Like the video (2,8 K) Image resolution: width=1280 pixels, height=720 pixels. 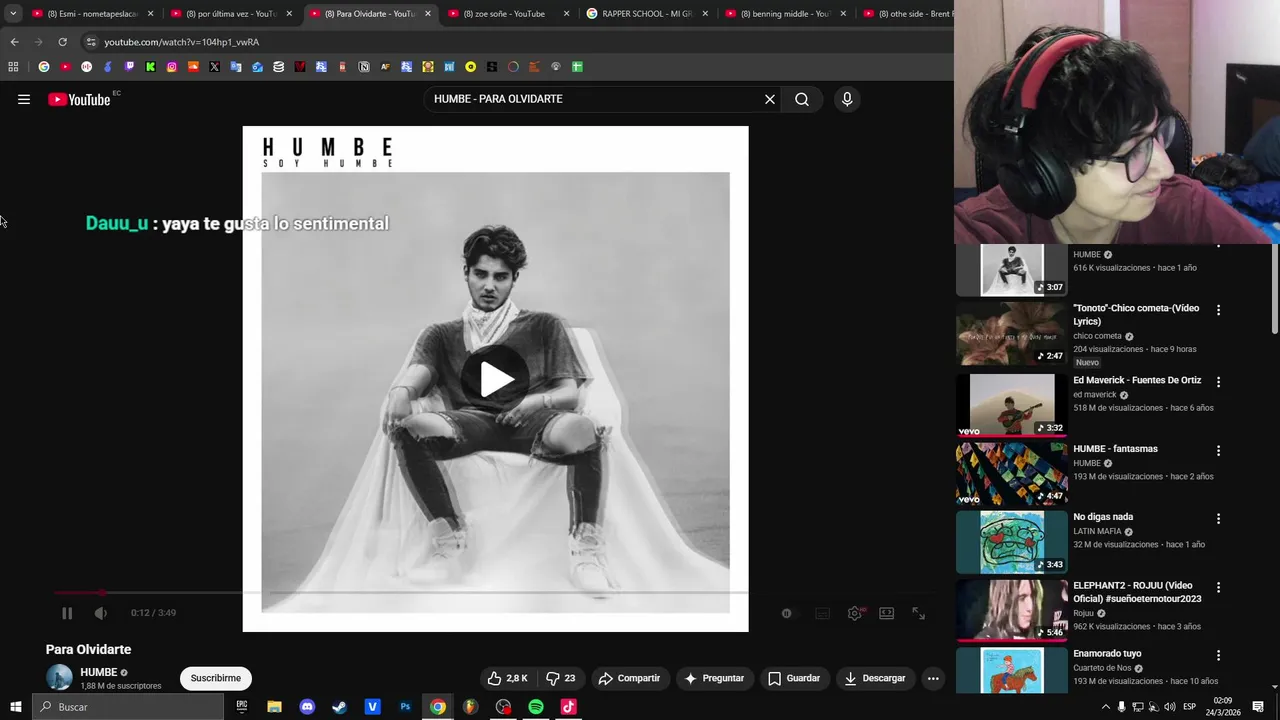pos(507,678)
